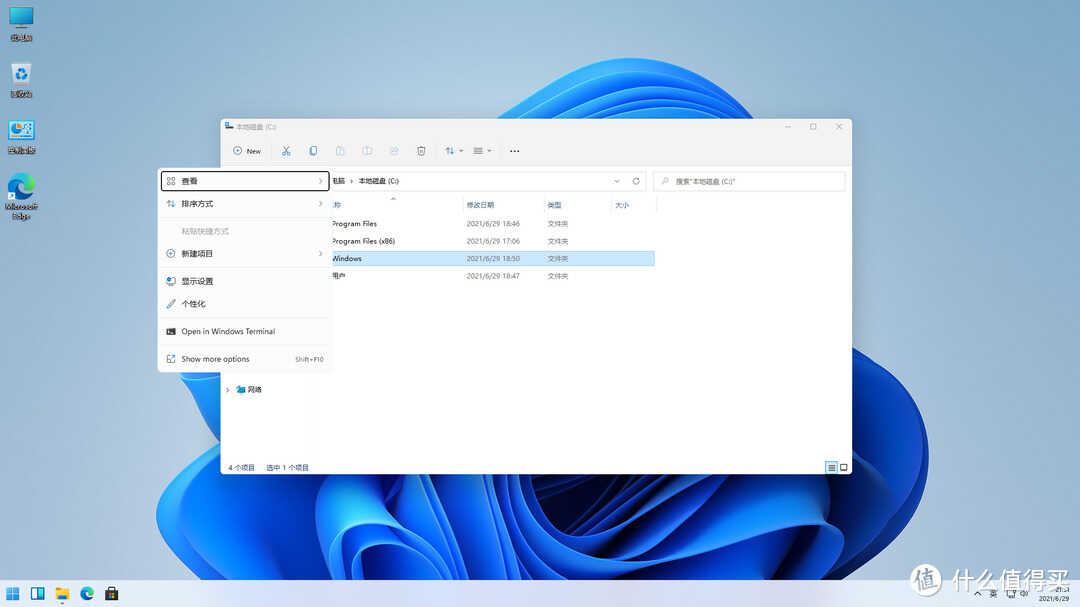Launch Microsoft Store from the taskbar

112,593
